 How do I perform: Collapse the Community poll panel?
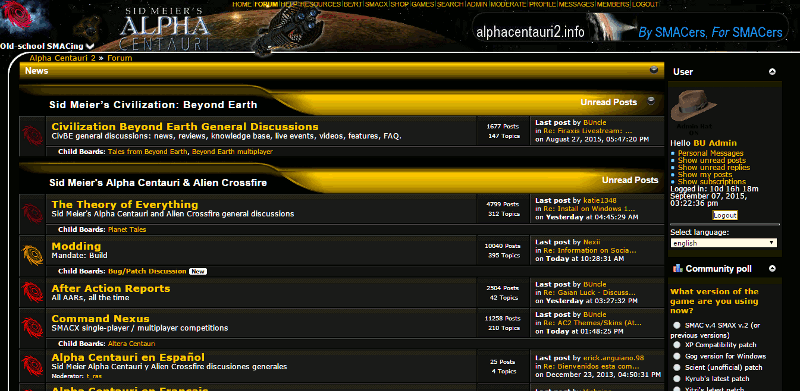[x=772, y=268]
